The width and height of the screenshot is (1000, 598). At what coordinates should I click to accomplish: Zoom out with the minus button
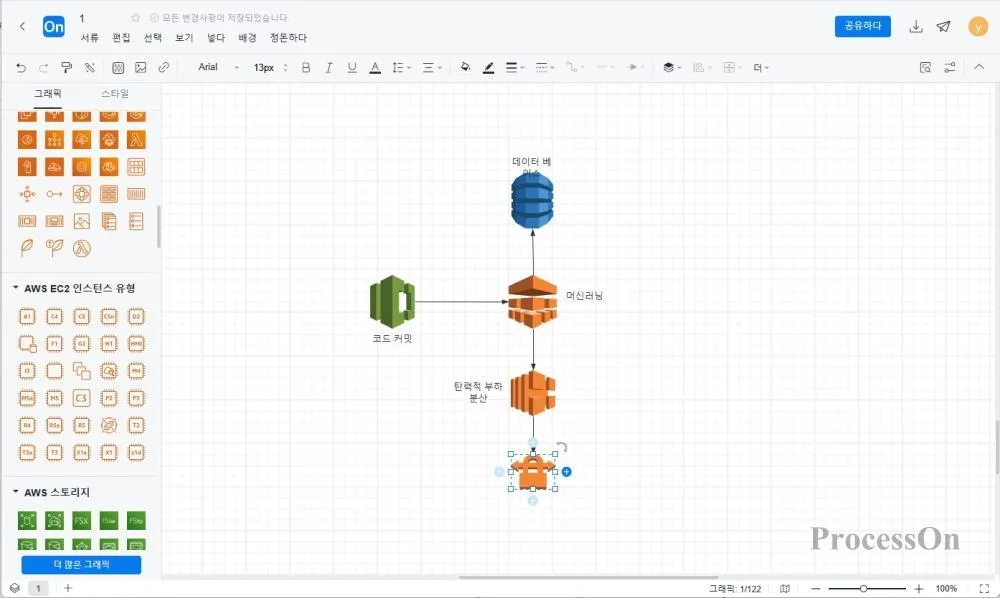(816, 588)
